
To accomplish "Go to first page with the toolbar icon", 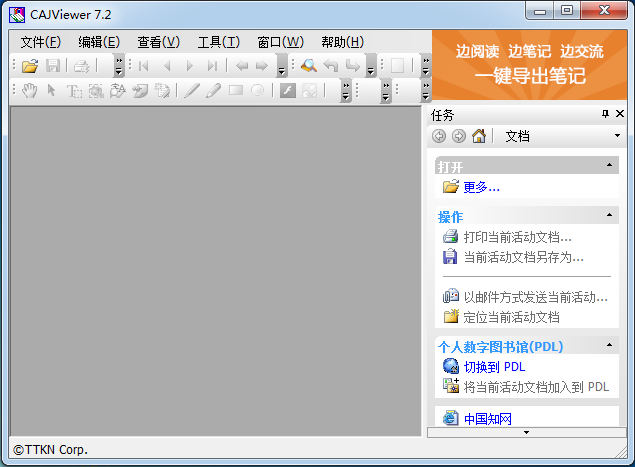I will tap(144, 66).
